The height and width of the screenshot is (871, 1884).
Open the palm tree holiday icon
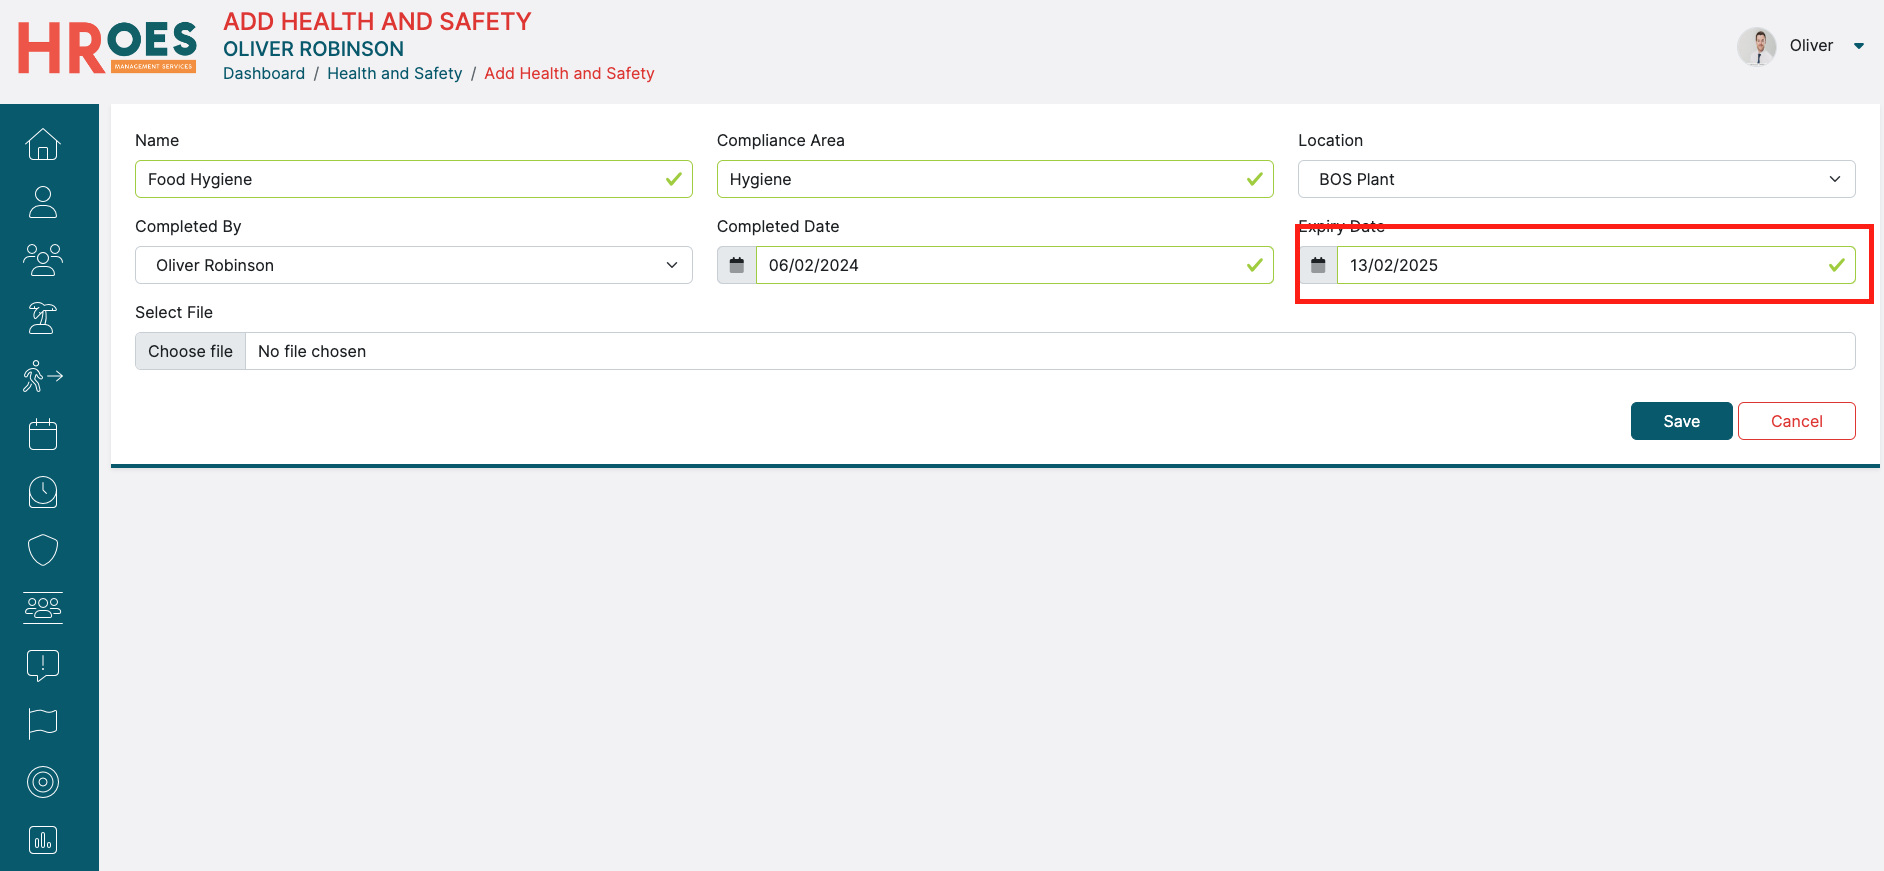tap(43, 318)
